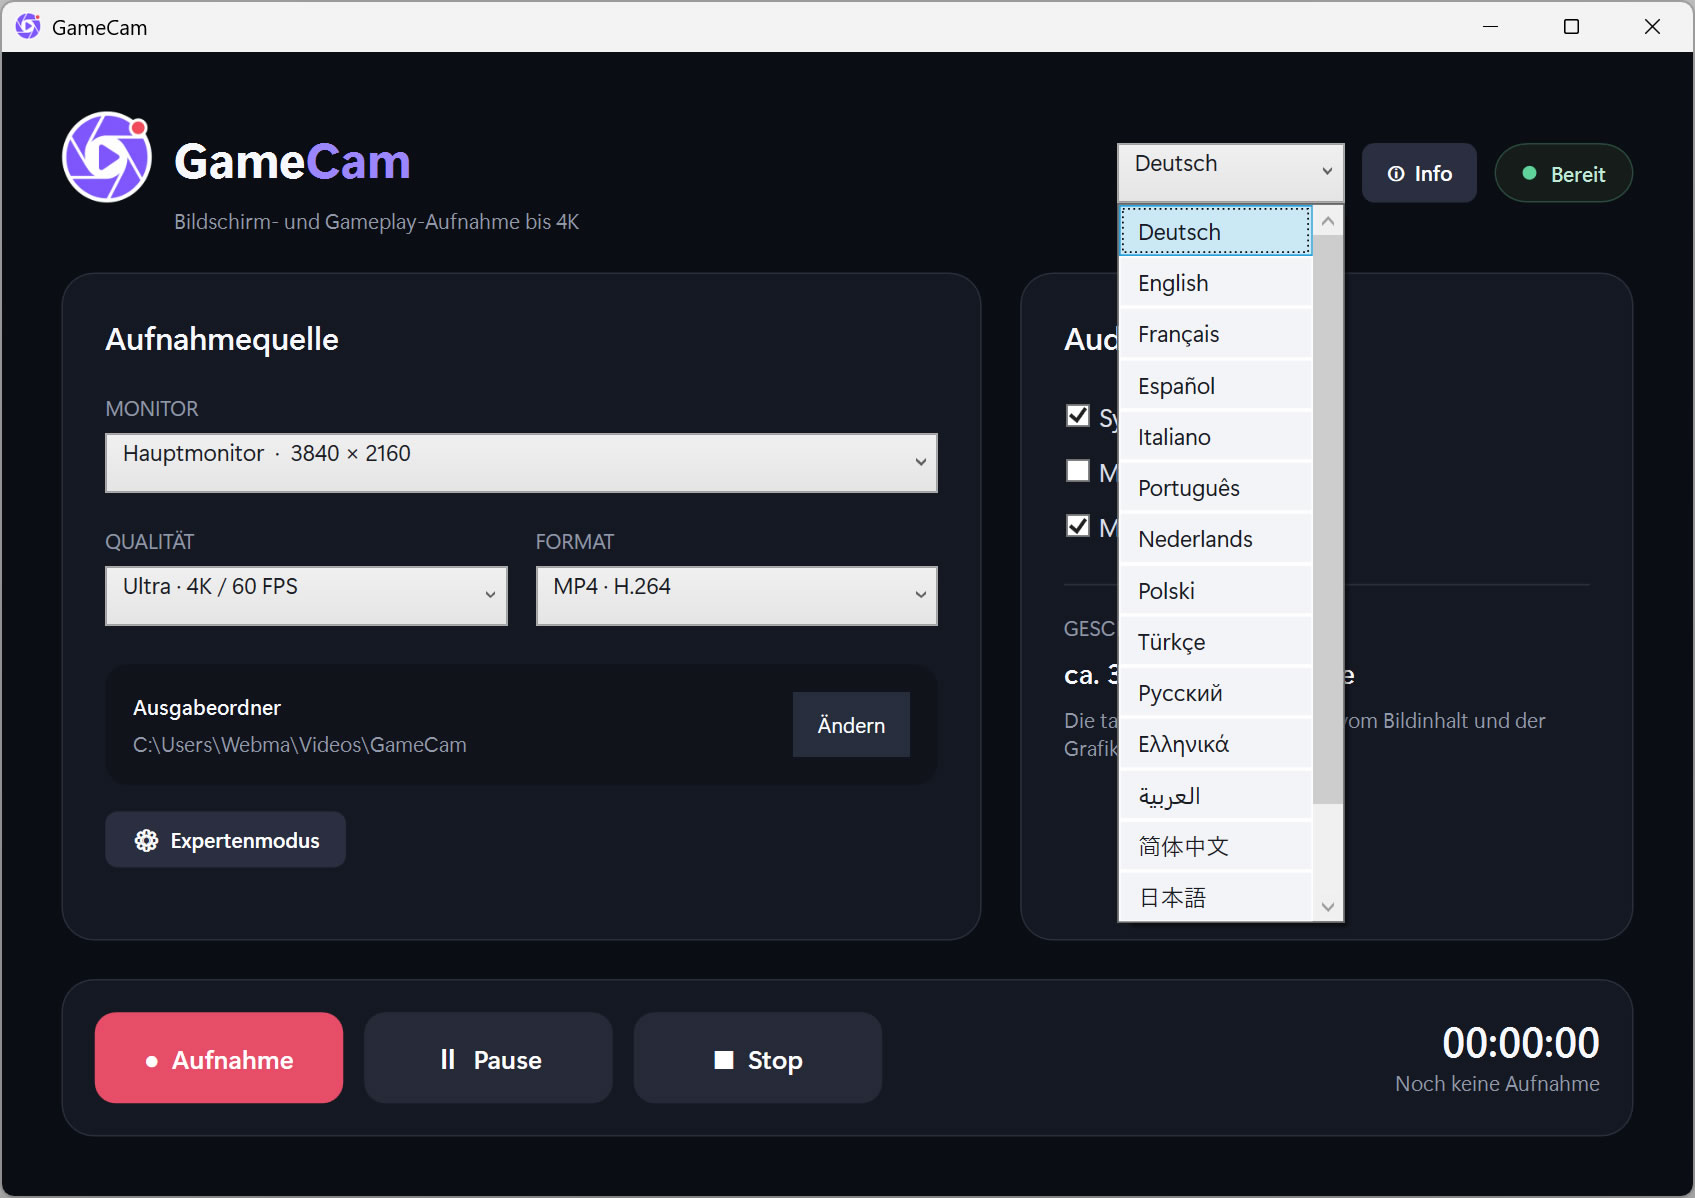1695x1198 pixels.
Task: Click the Bereit status pill
Action: click(1563, 173)
